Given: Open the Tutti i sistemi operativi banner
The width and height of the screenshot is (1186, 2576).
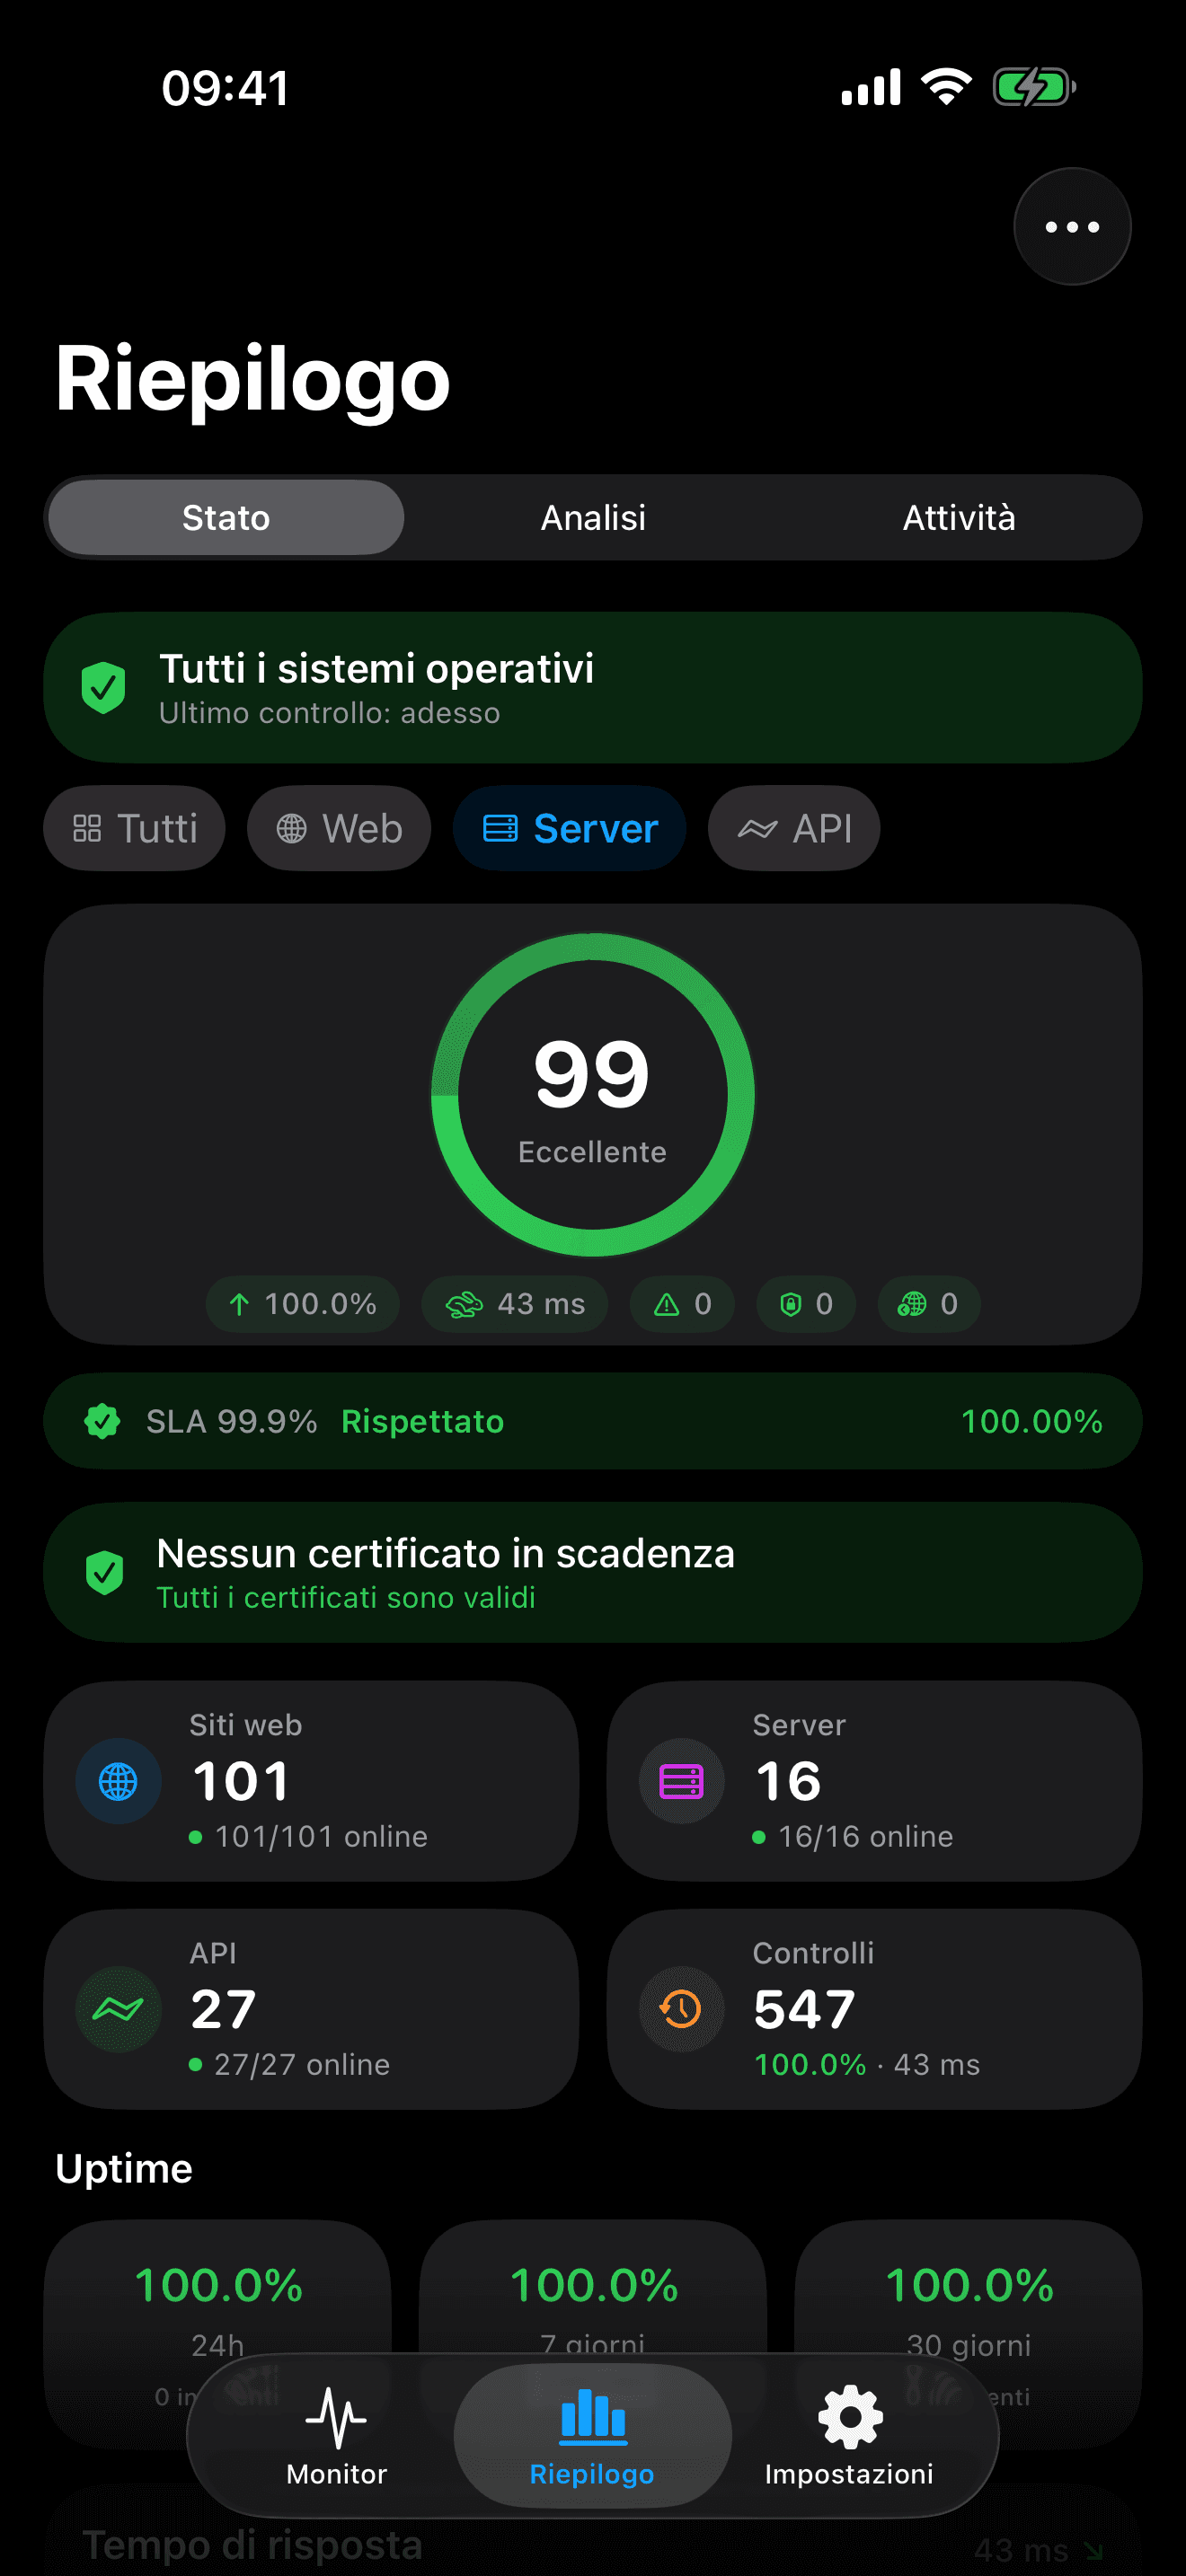Looking at the screenshot, I should click(x=593, y=688).
